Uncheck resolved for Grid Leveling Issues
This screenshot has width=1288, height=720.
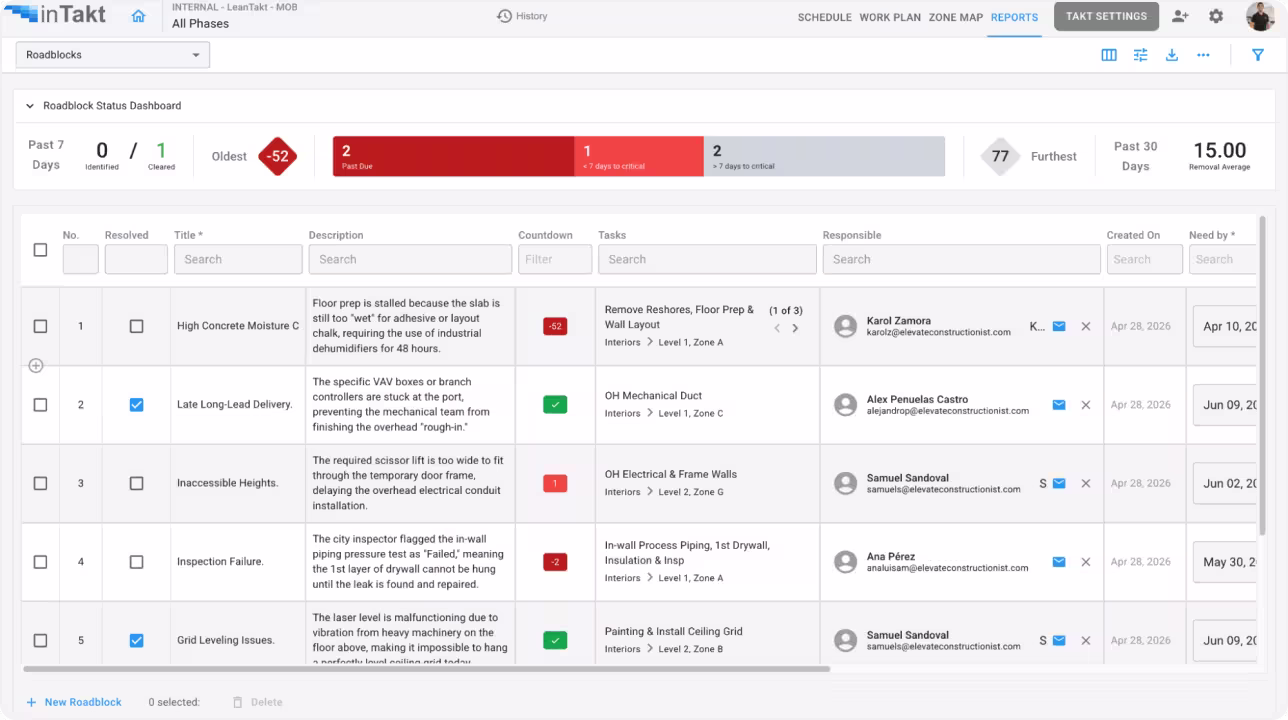[x=136, y=640]
